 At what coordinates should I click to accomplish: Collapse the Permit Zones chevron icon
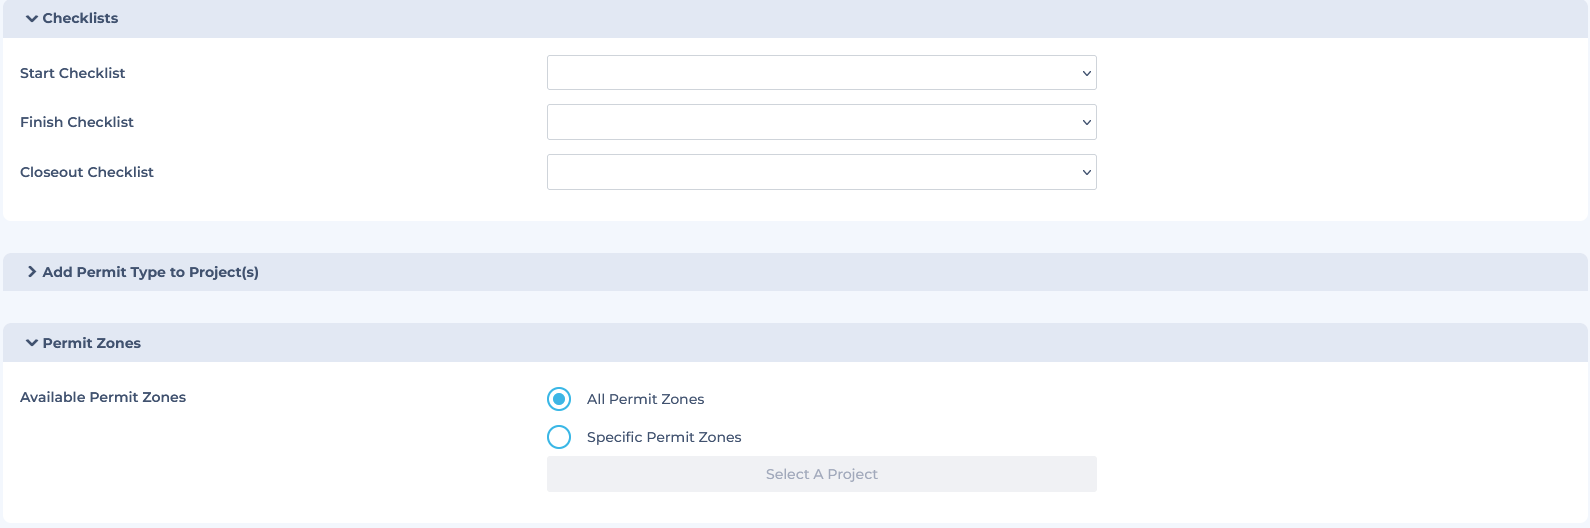(32, 343)
